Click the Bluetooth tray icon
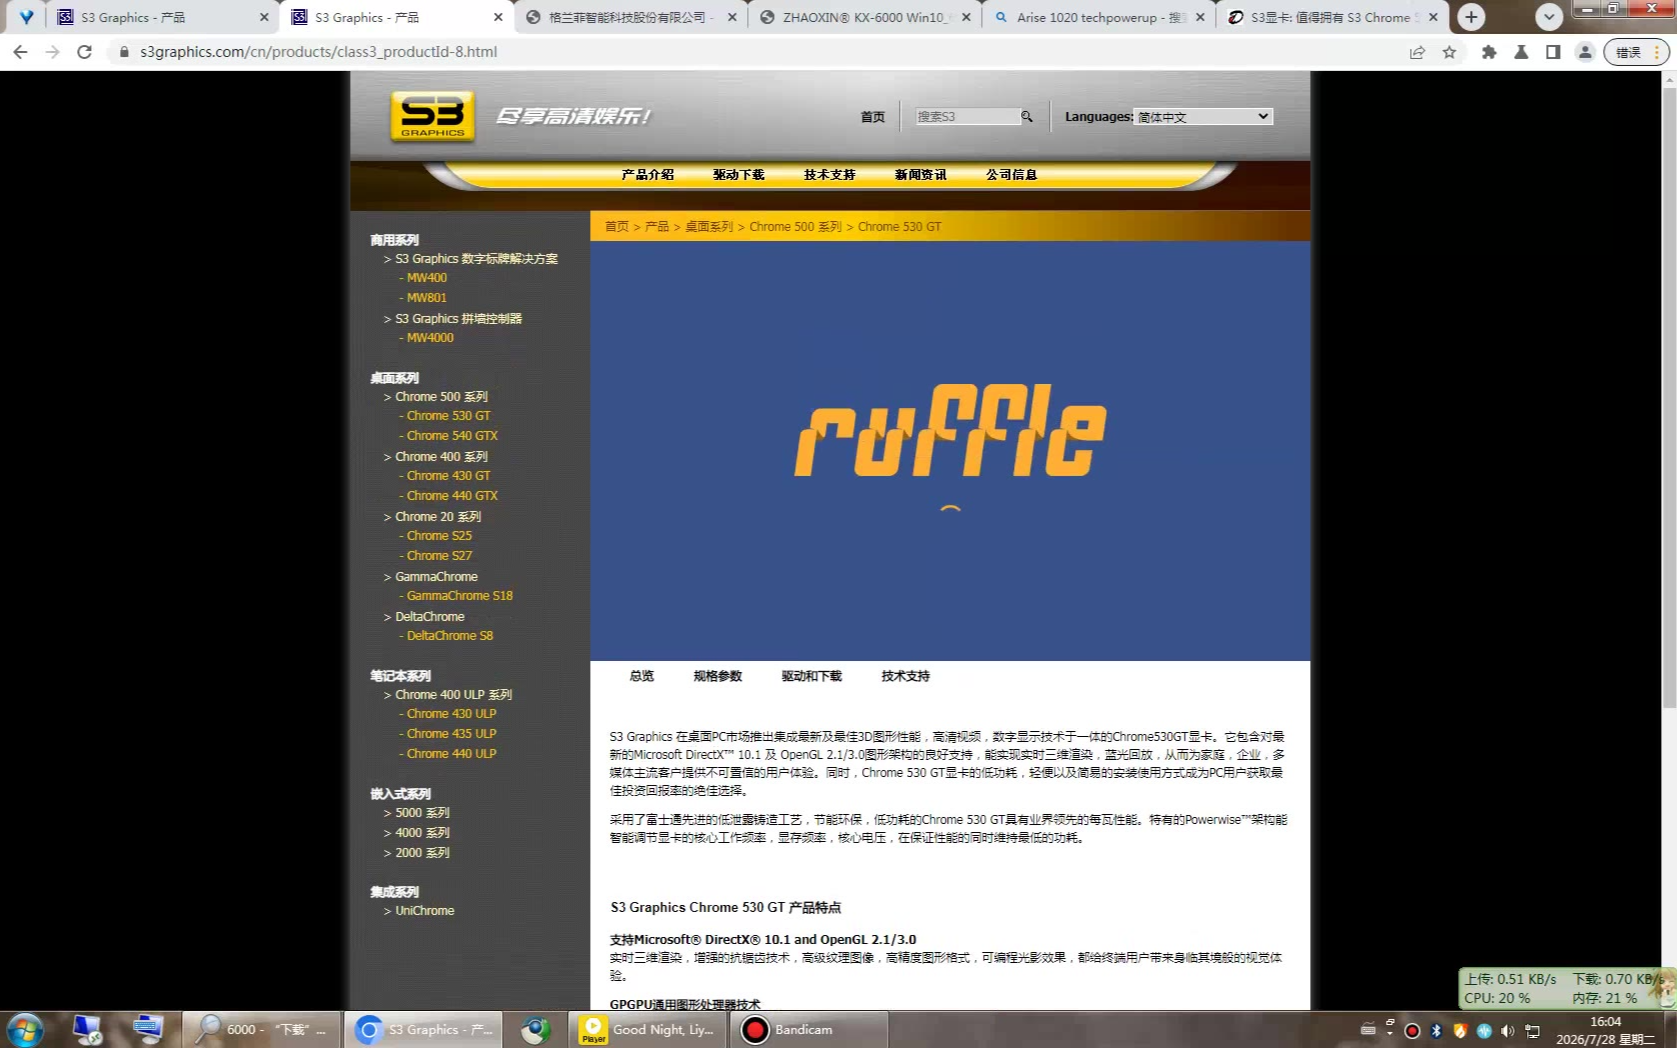Screen dimensions: 1677x1048 click(x=1436, y=1030)
